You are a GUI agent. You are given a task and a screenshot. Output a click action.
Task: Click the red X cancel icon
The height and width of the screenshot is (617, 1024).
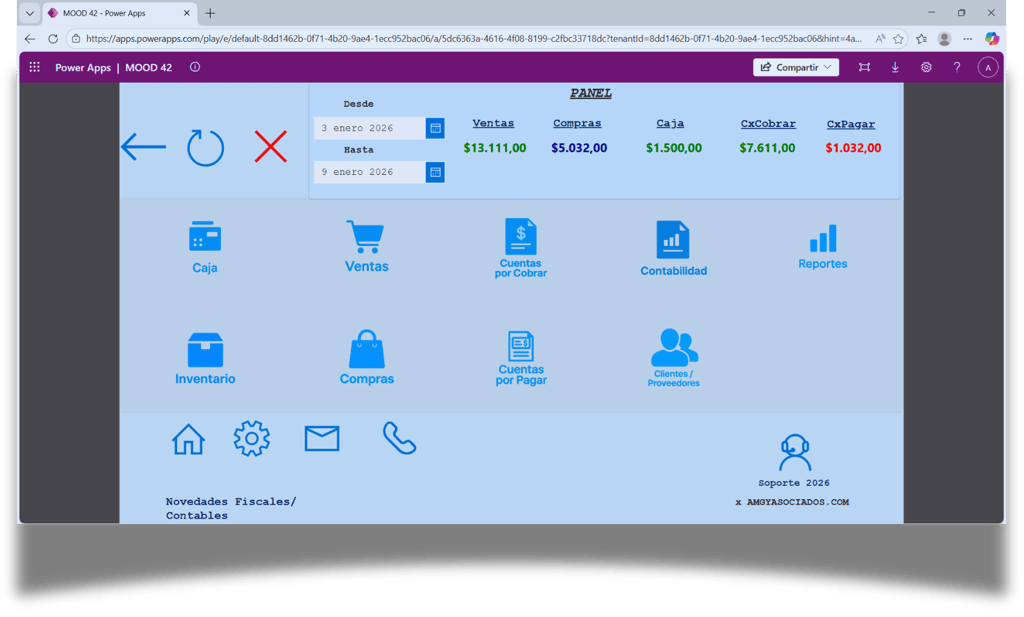tap(270, 146)
